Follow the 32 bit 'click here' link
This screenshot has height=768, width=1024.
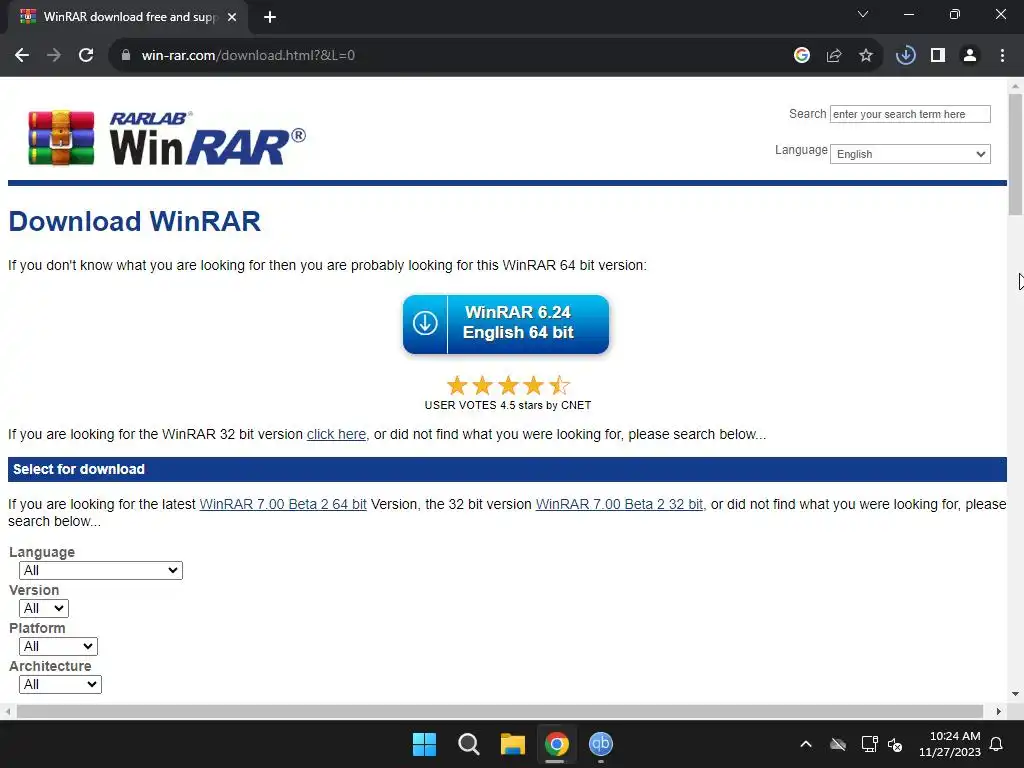click(336, 434)
